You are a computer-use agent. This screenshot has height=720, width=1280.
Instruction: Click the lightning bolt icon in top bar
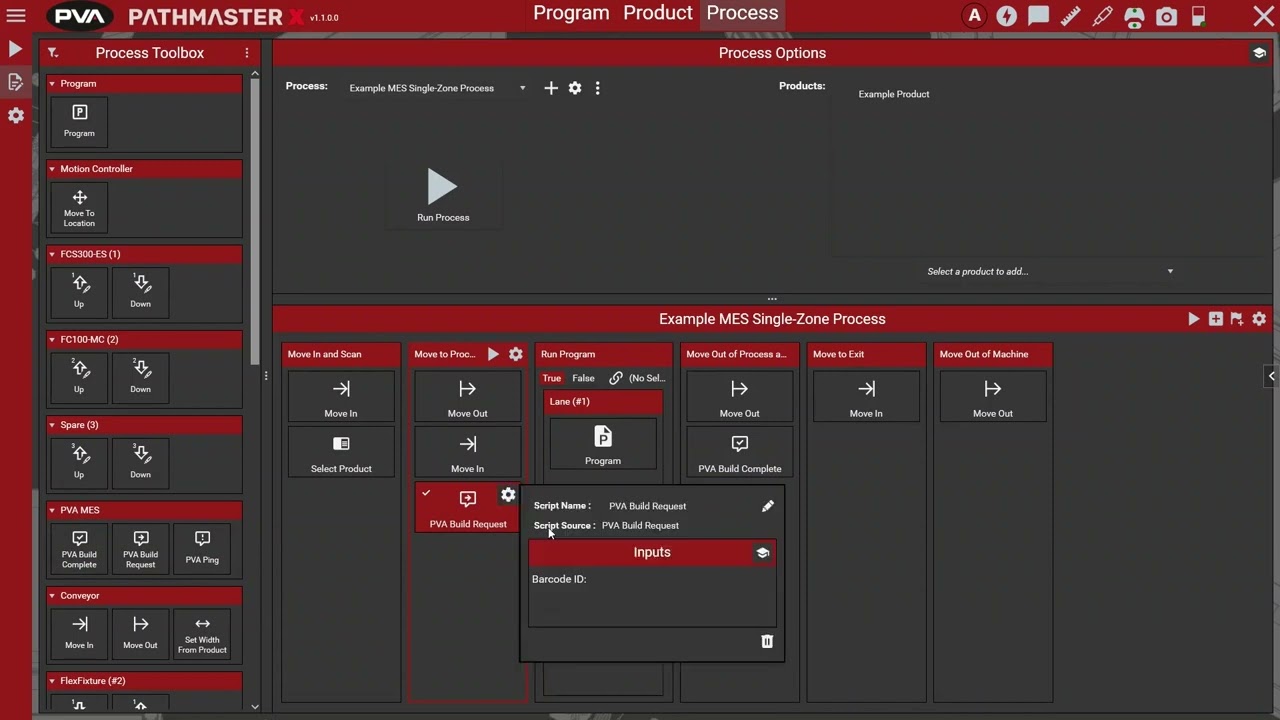coord(1006,16)
